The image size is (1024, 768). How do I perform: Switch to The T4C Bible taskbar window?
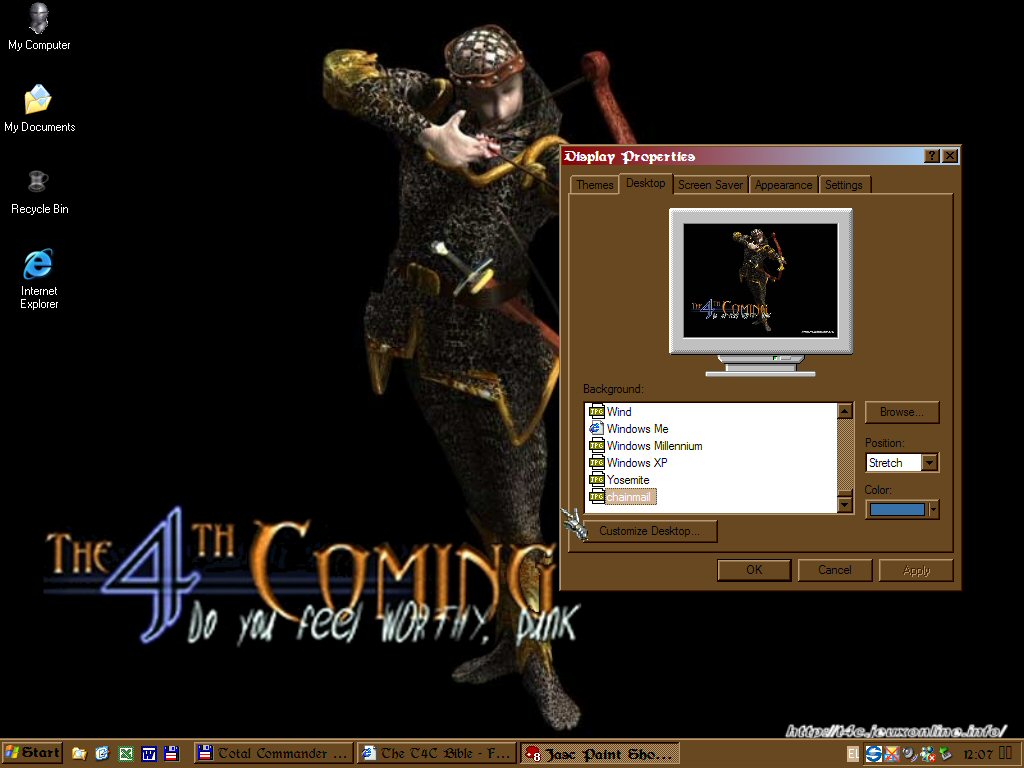(436, 753)
